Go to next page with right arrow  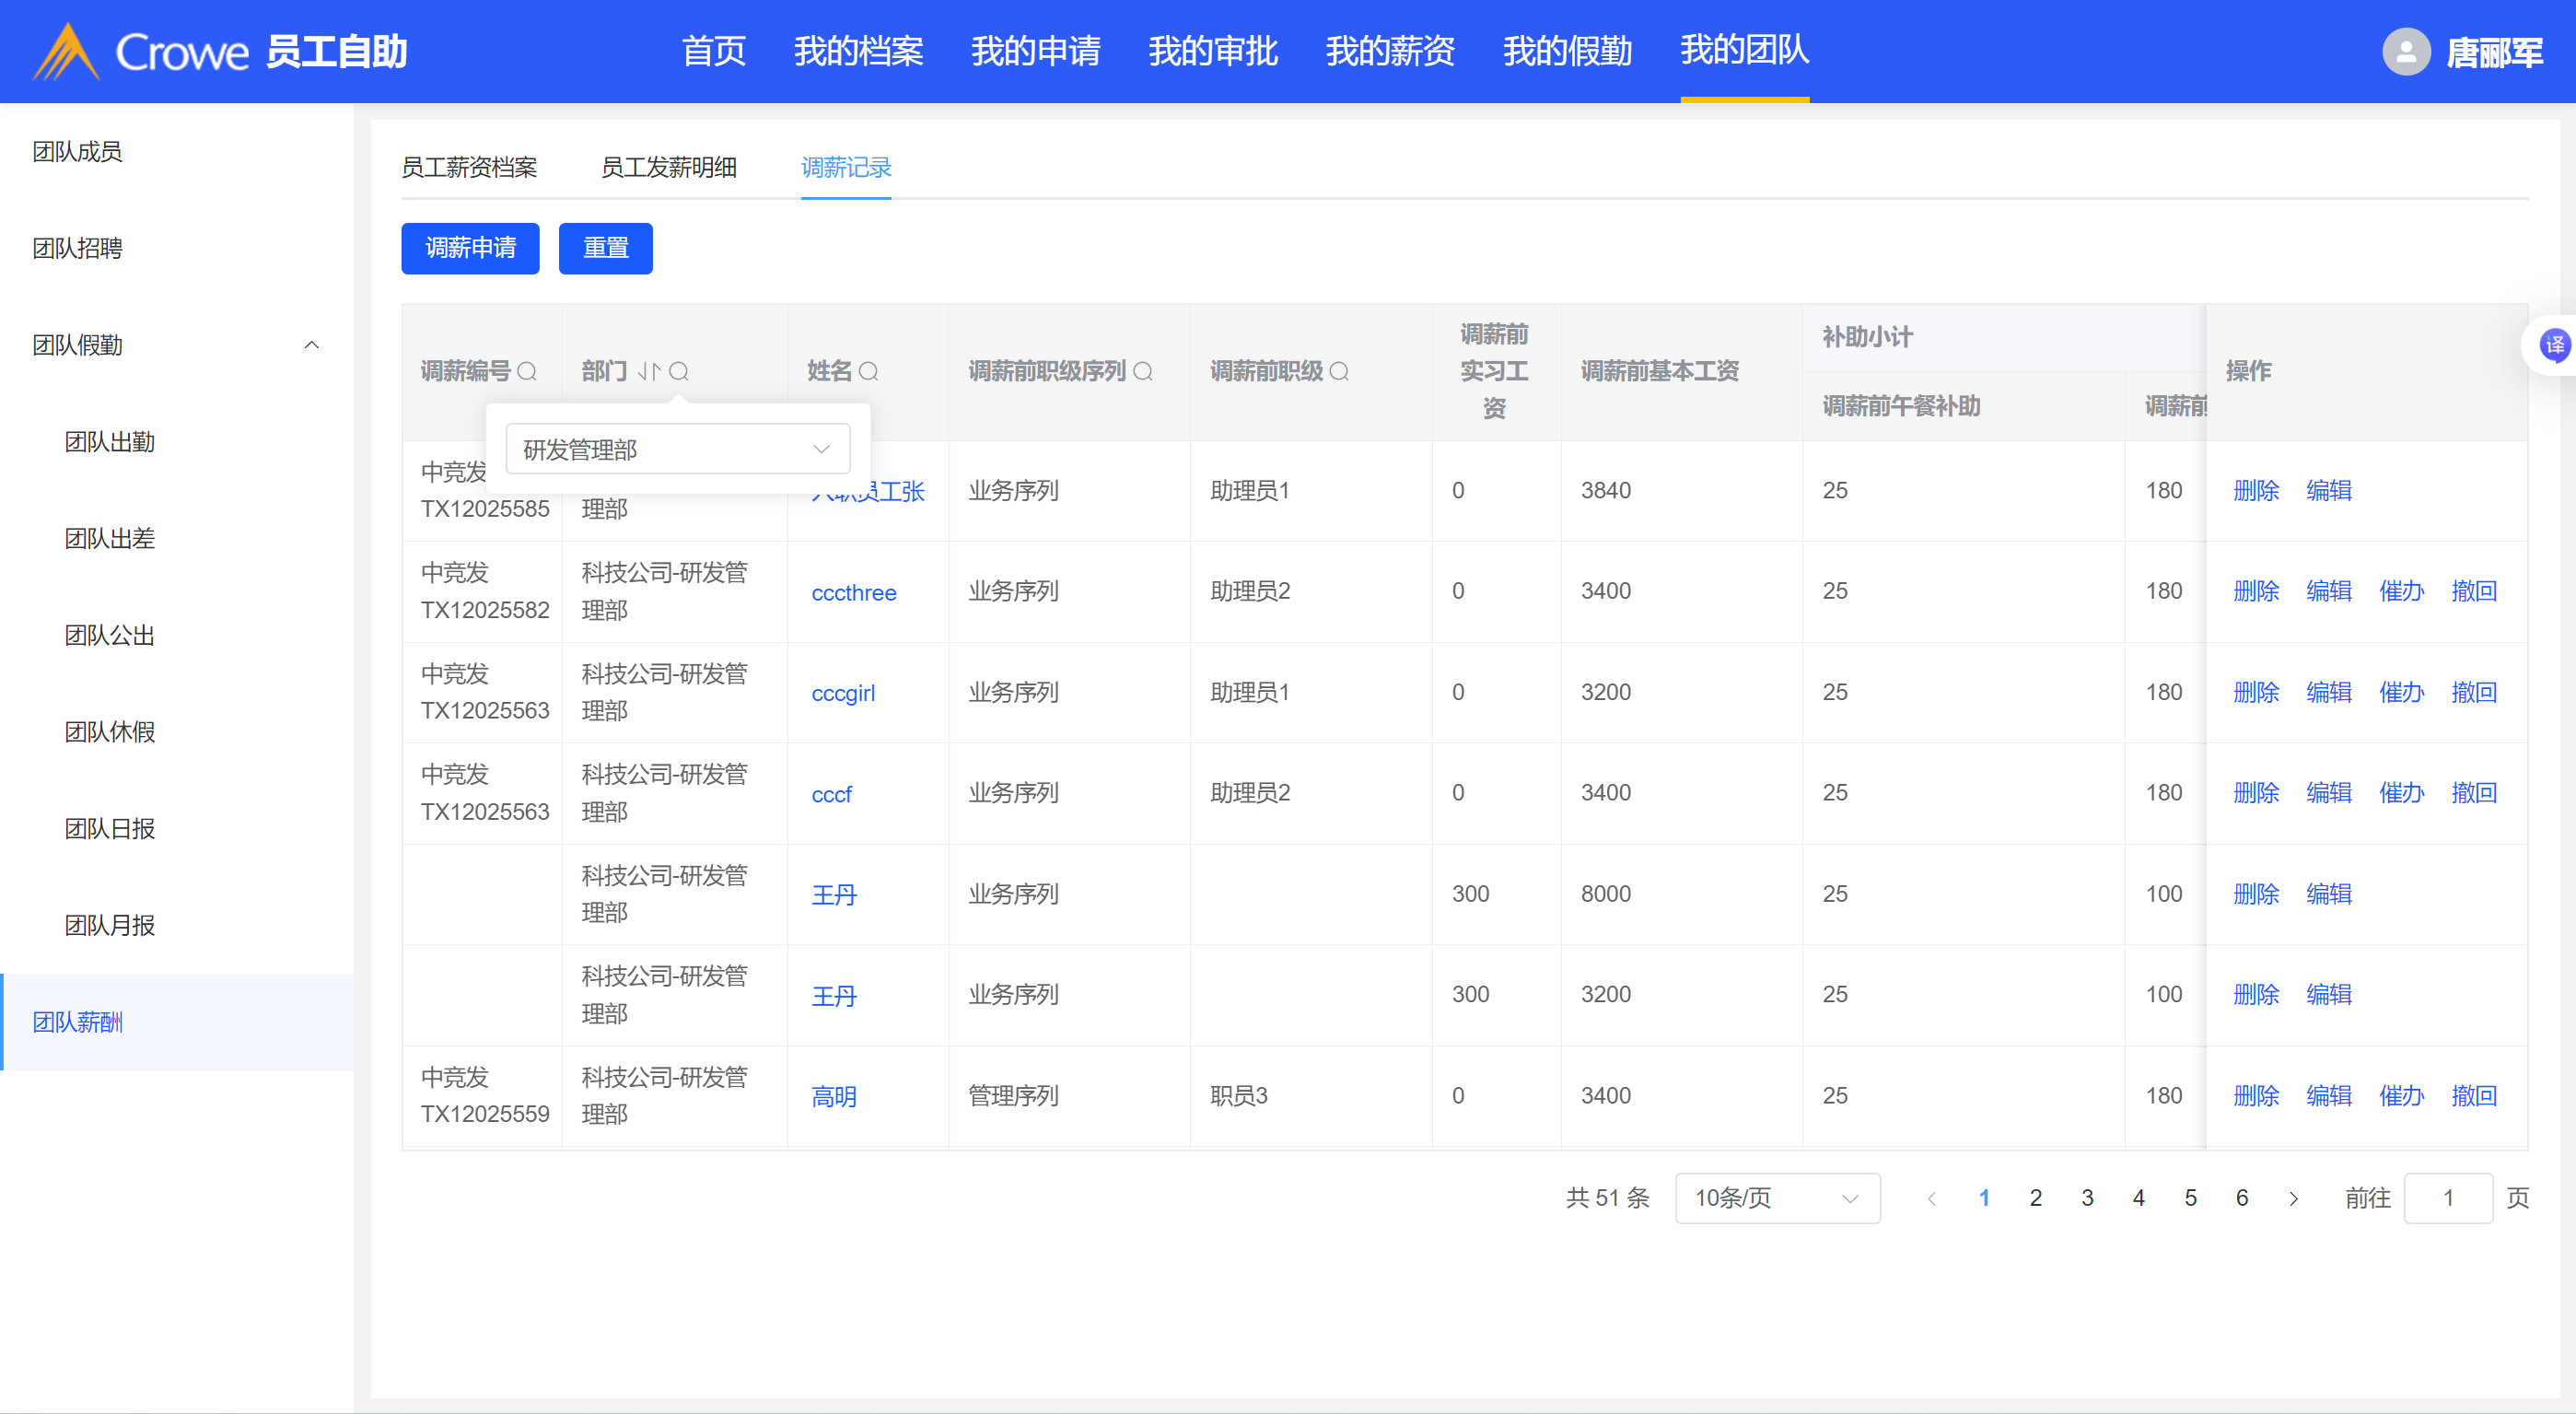pos(2293,1198)
